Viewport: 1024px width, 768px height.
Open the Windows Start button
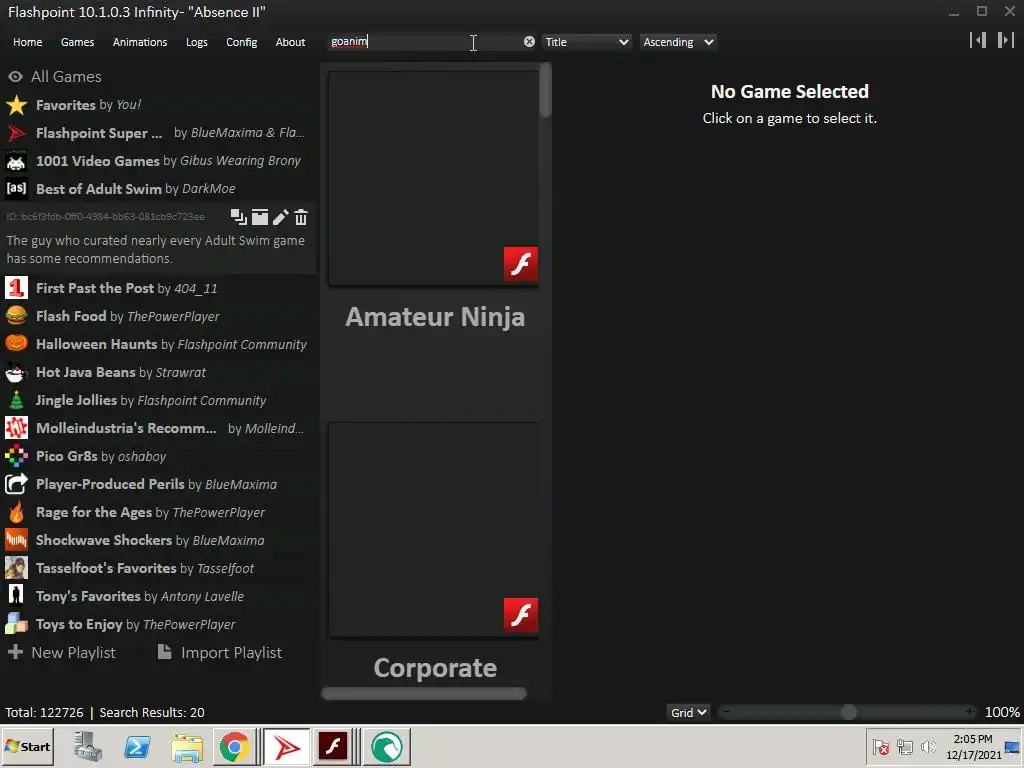pos(27,746)
